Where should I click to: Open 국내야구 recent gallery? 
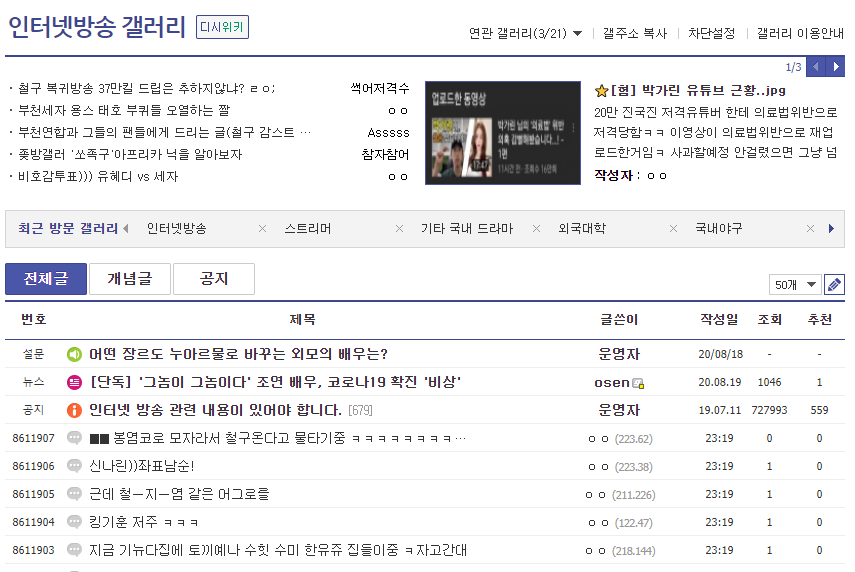point(719,228)
